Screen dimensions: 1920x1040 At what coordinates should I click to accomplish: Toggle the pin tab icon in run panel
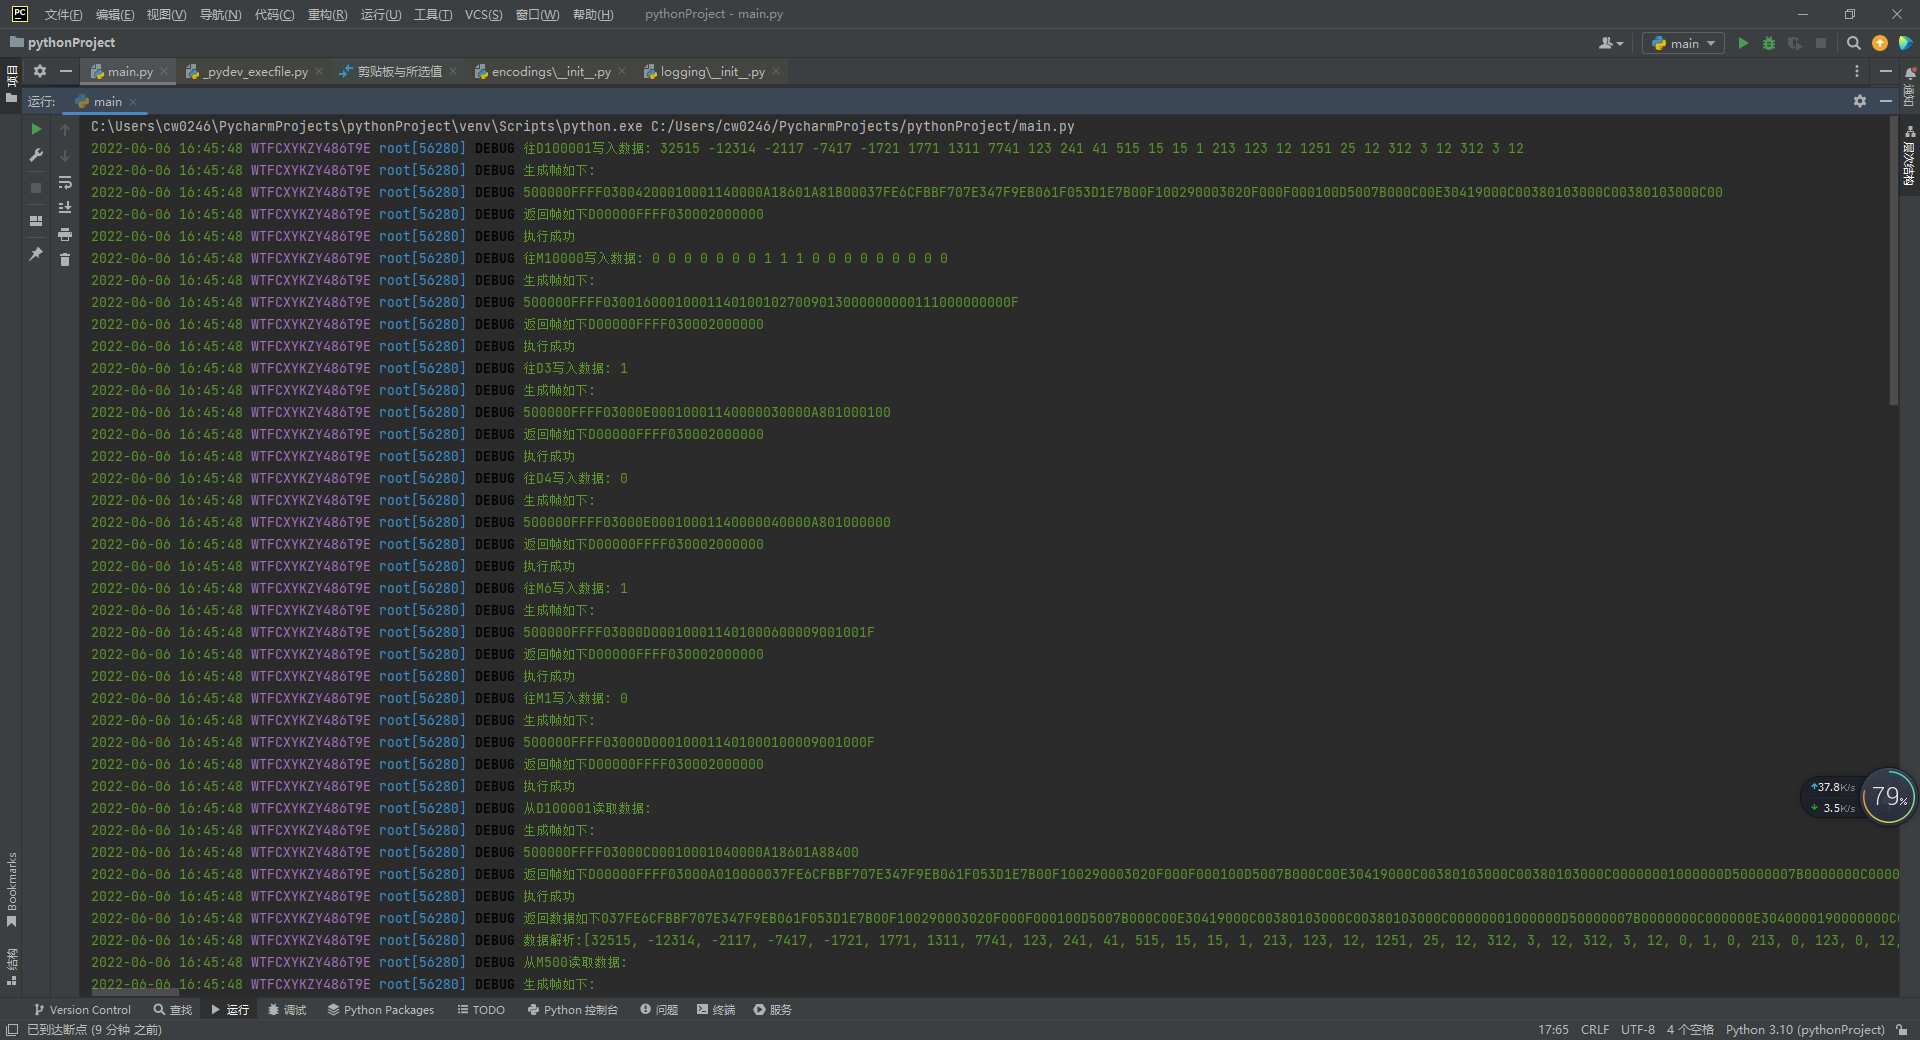36,254
